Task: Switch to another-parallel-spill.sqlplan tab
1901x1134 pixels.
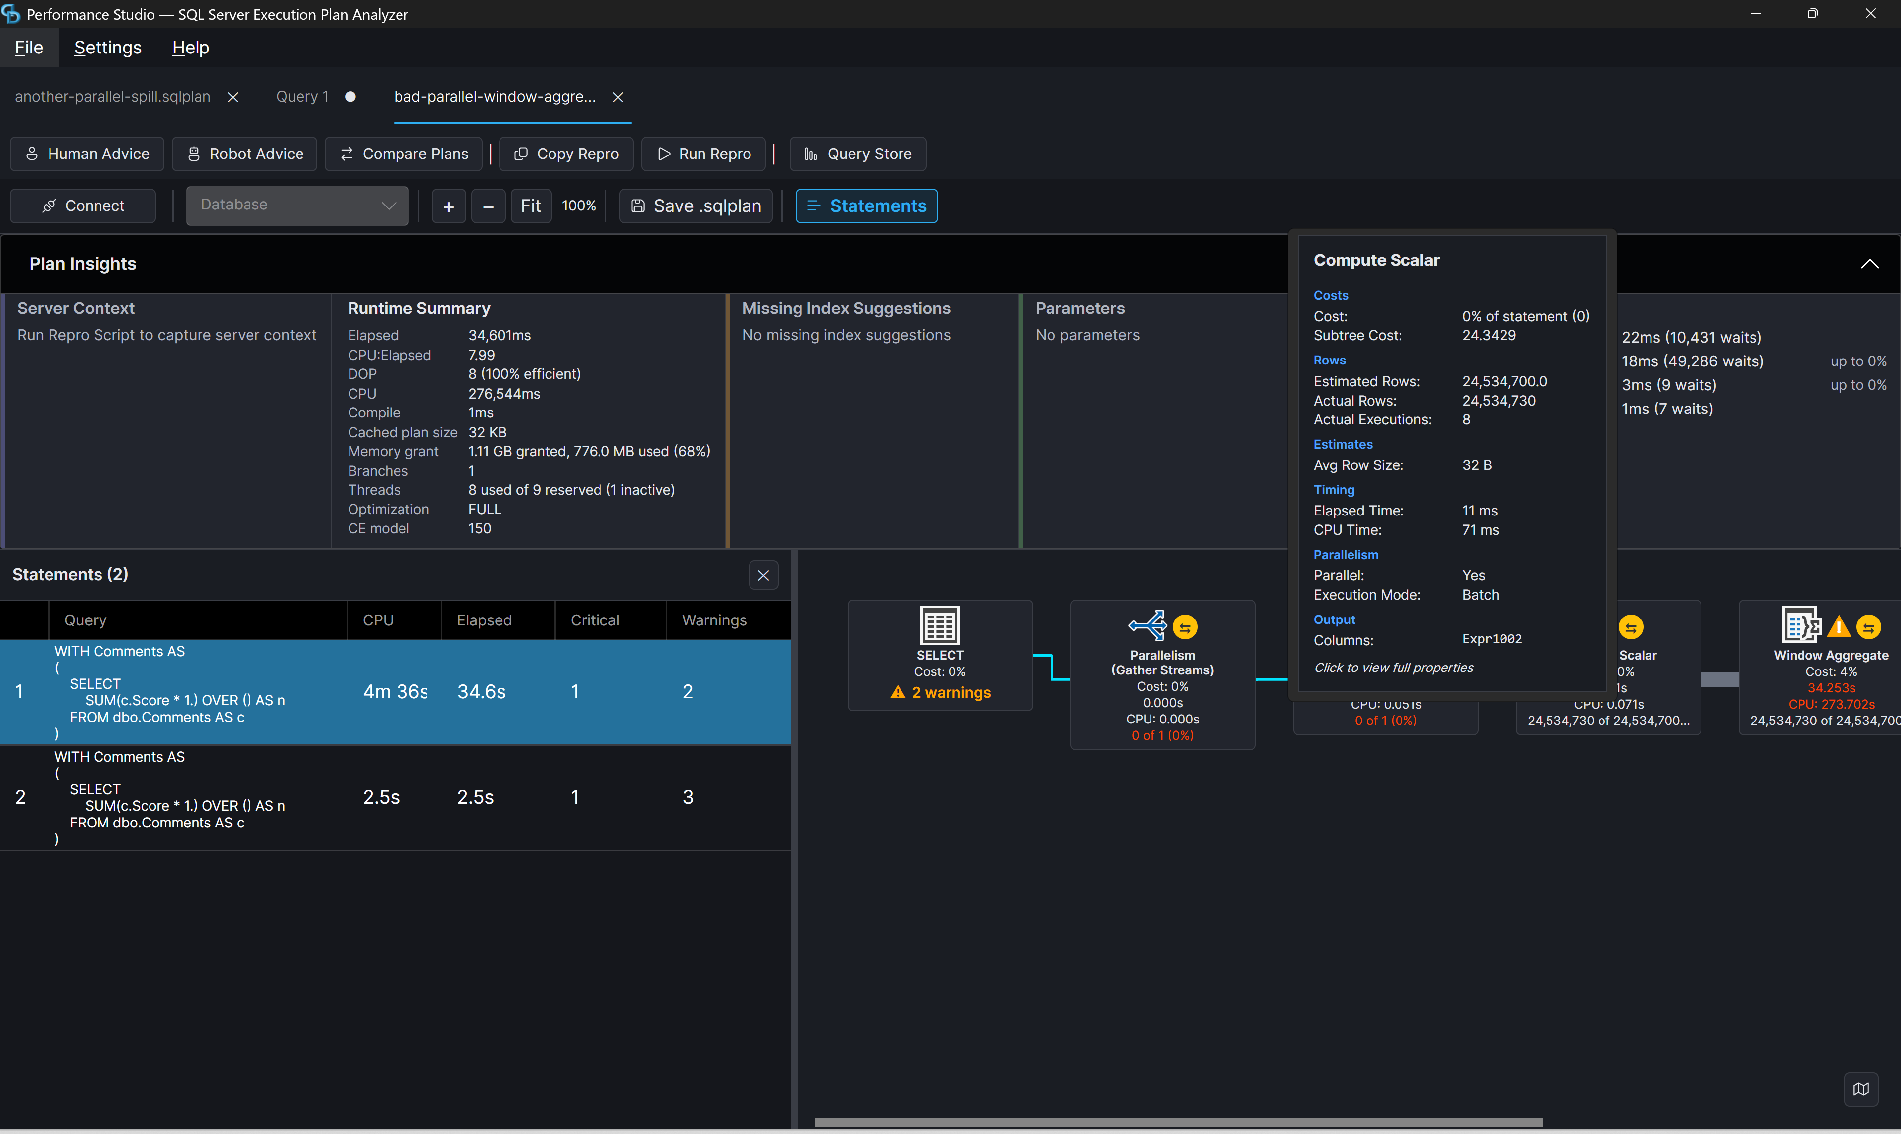Action: [112, 97]
